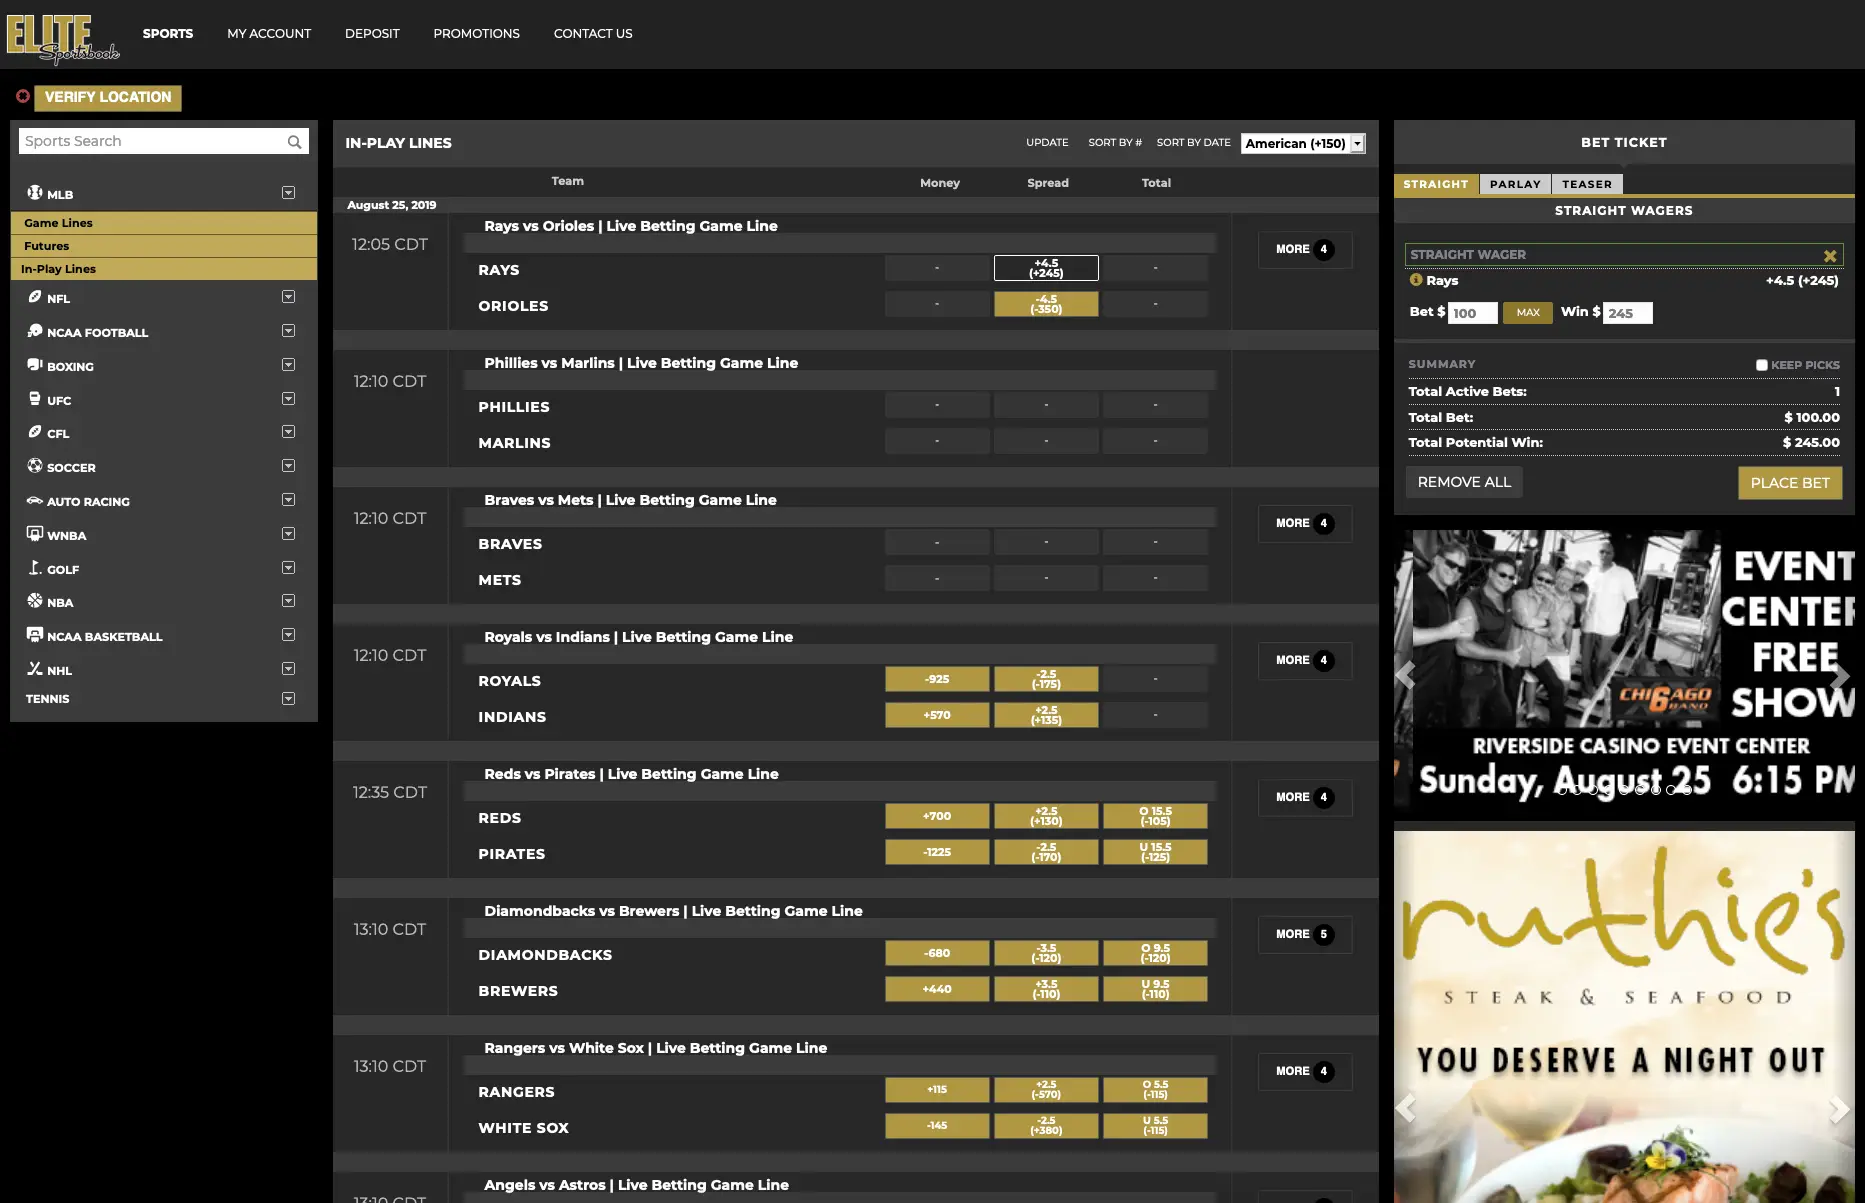The image size is (1865, 1203).
Task: Open More bets for Rays vs Orioles
Action: 1305,249
